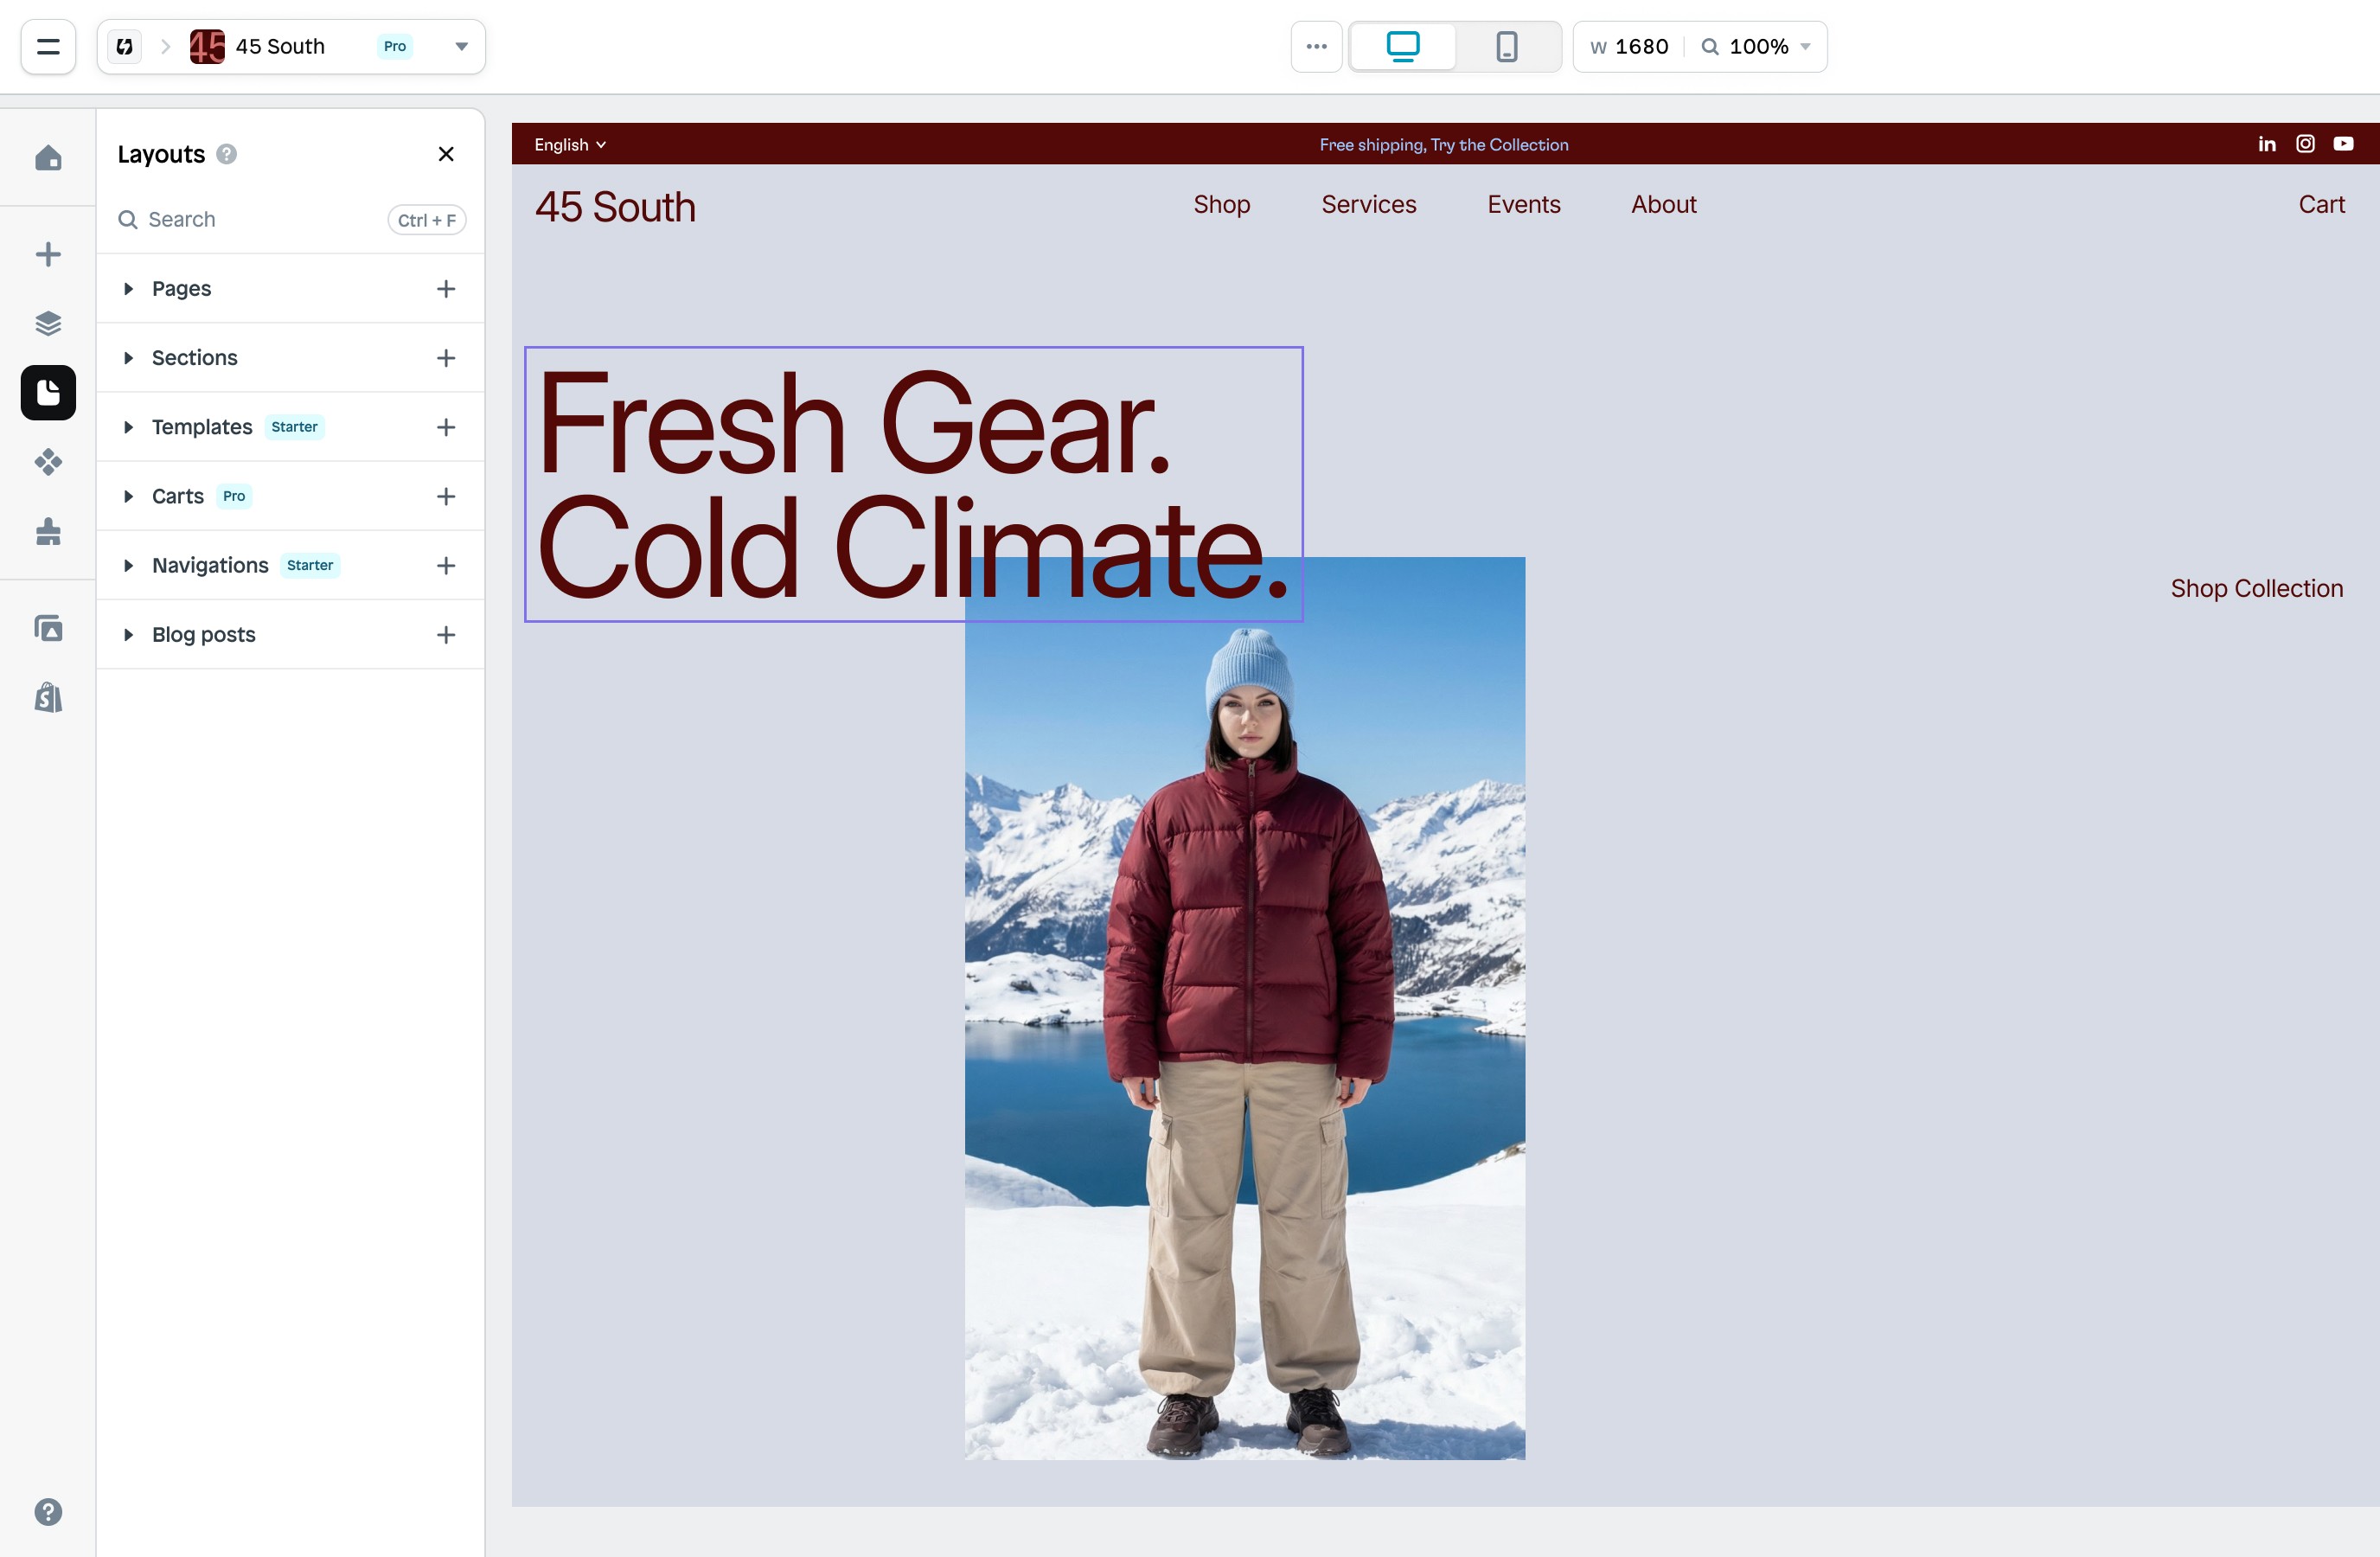Expand the Pages tree section
Image resolution: width=2380 pixels, height=1557 pixels.
click(128, 289)
